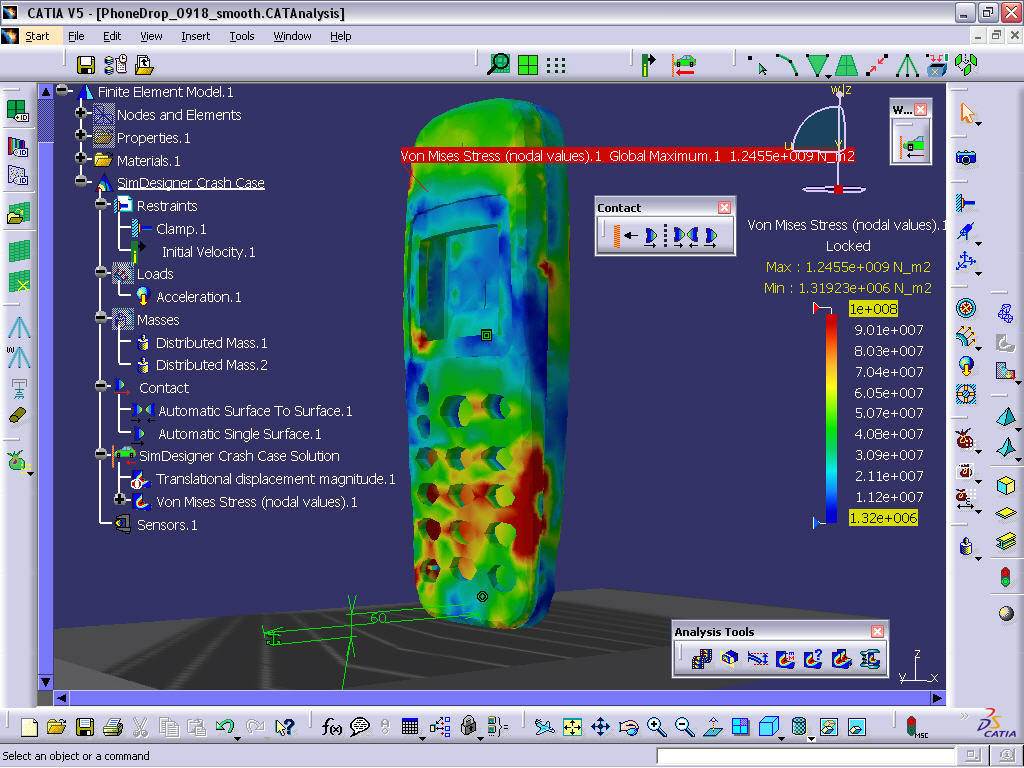
Task: Create a new document with the blank page icon
Action: (x=29, y=727)
